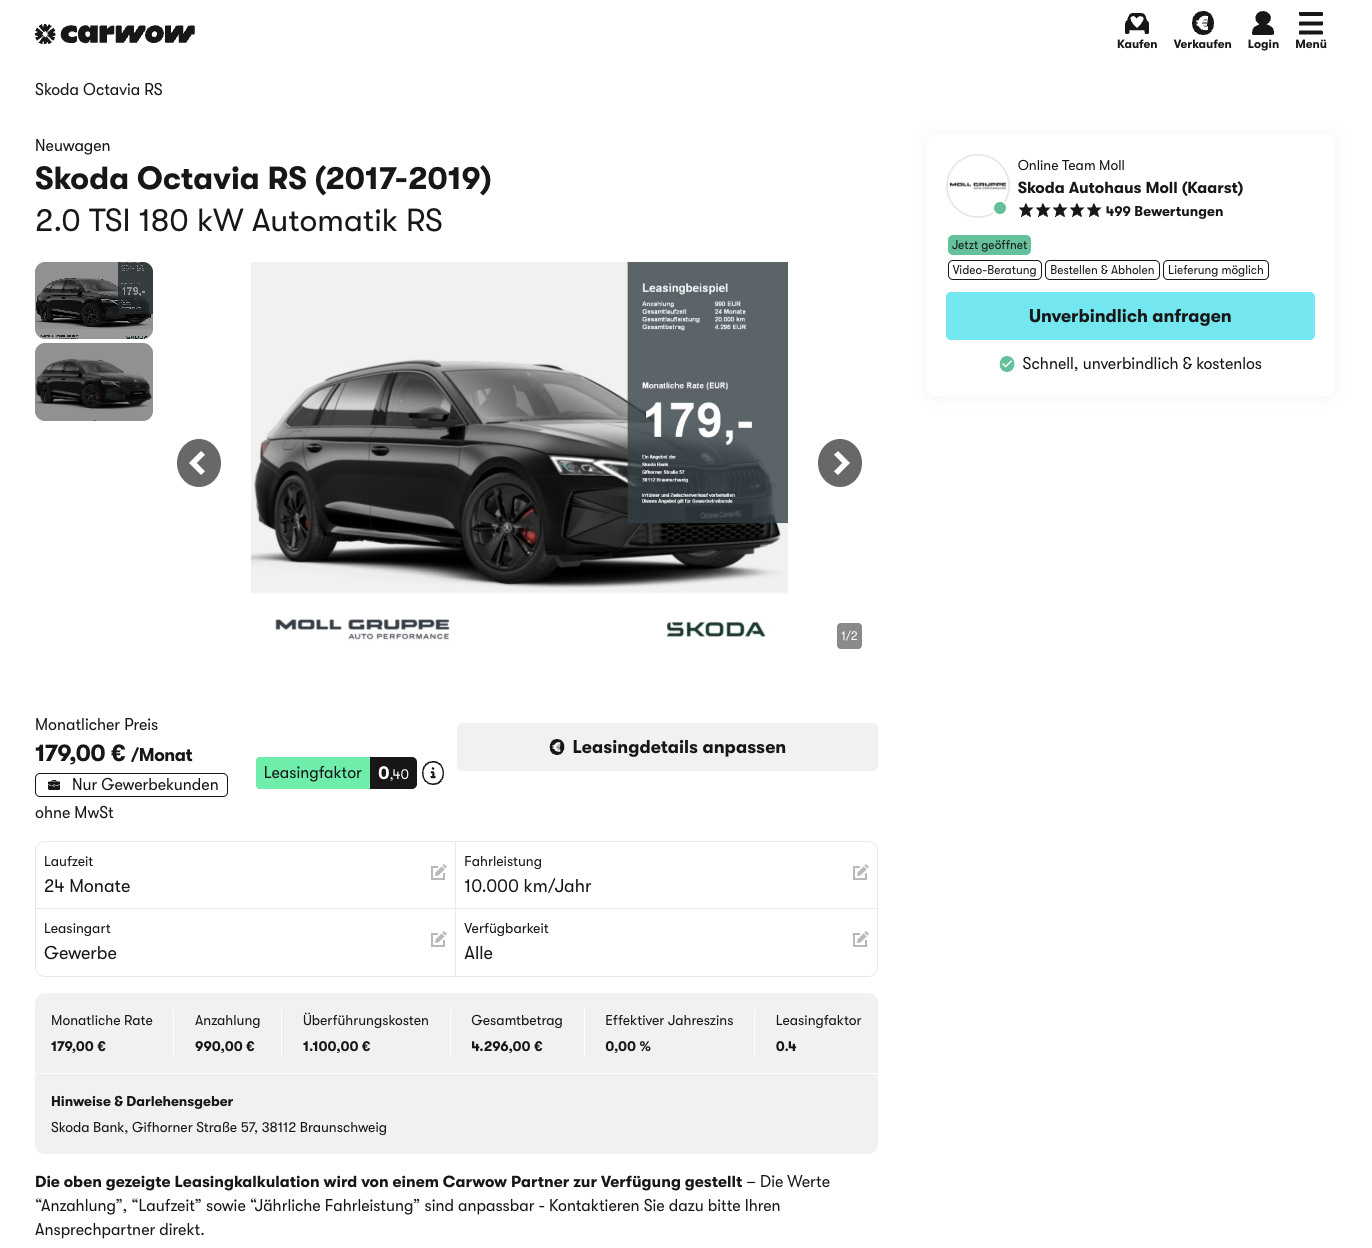Show the previous car image
This screenshot has width=1372, height=1248.
click(x=199, y=463)
